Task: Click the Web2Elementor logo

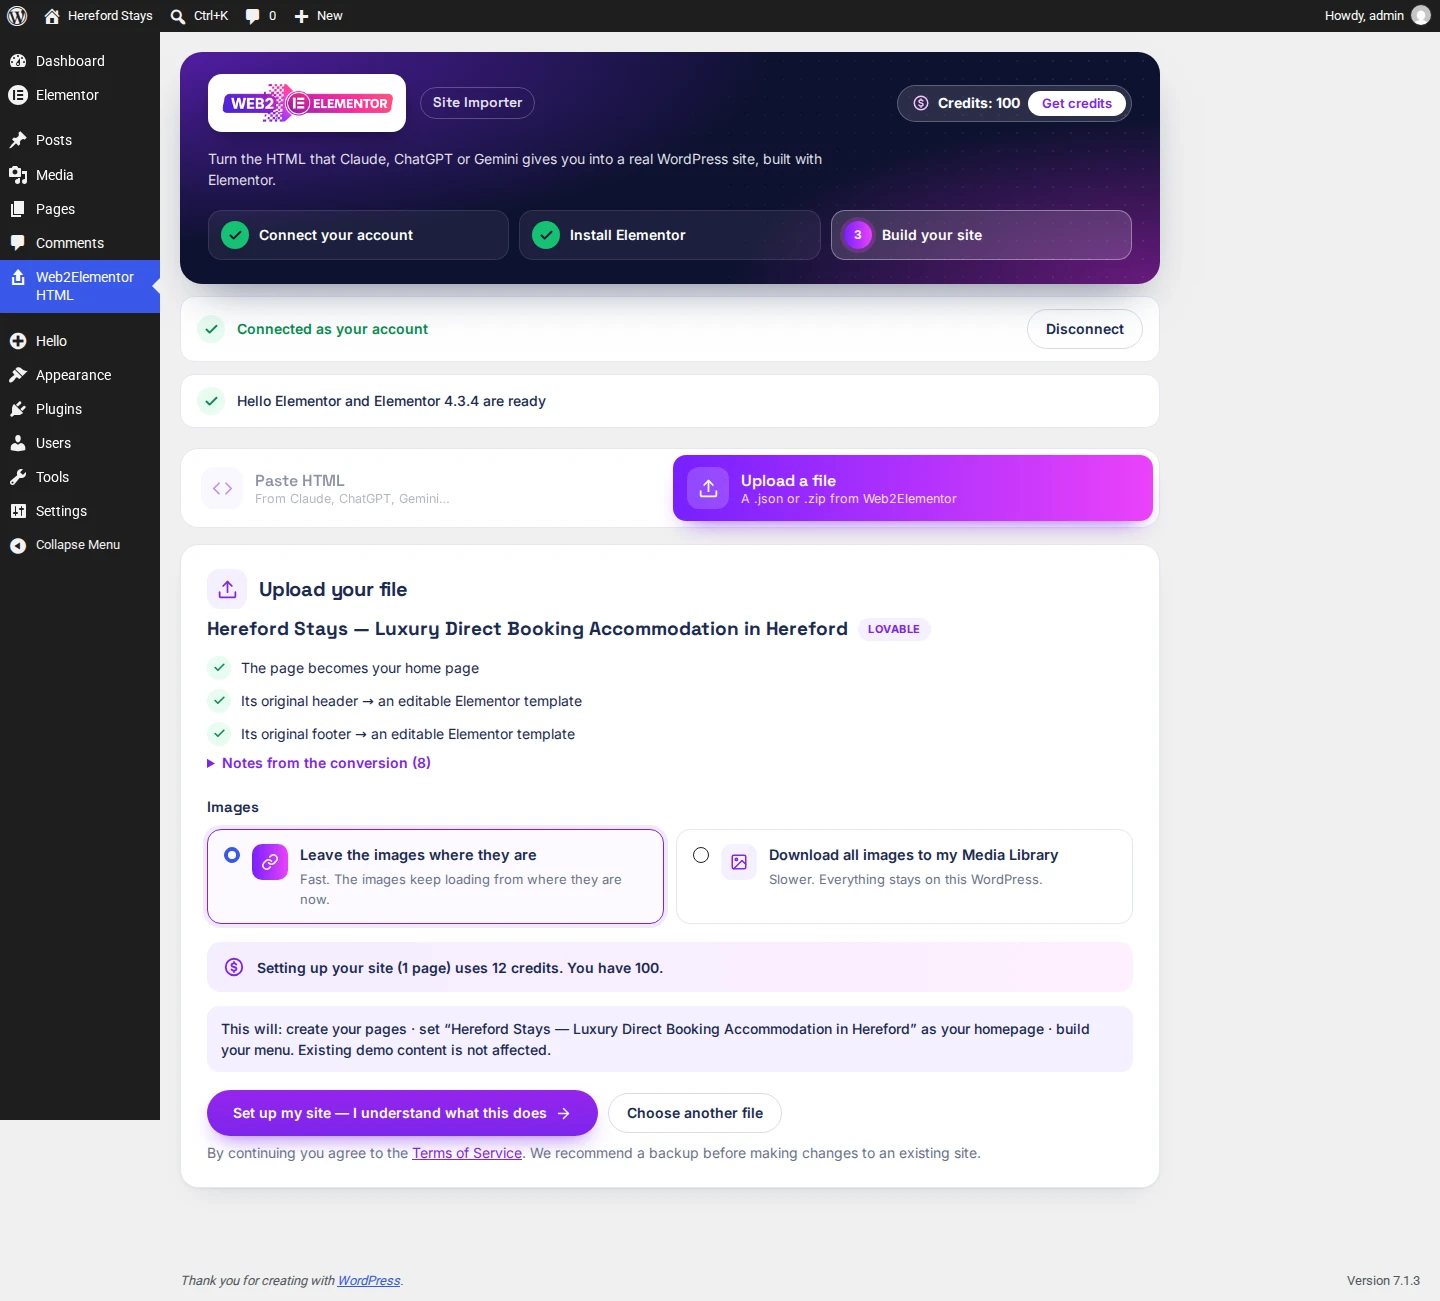Action: point(307,103)
